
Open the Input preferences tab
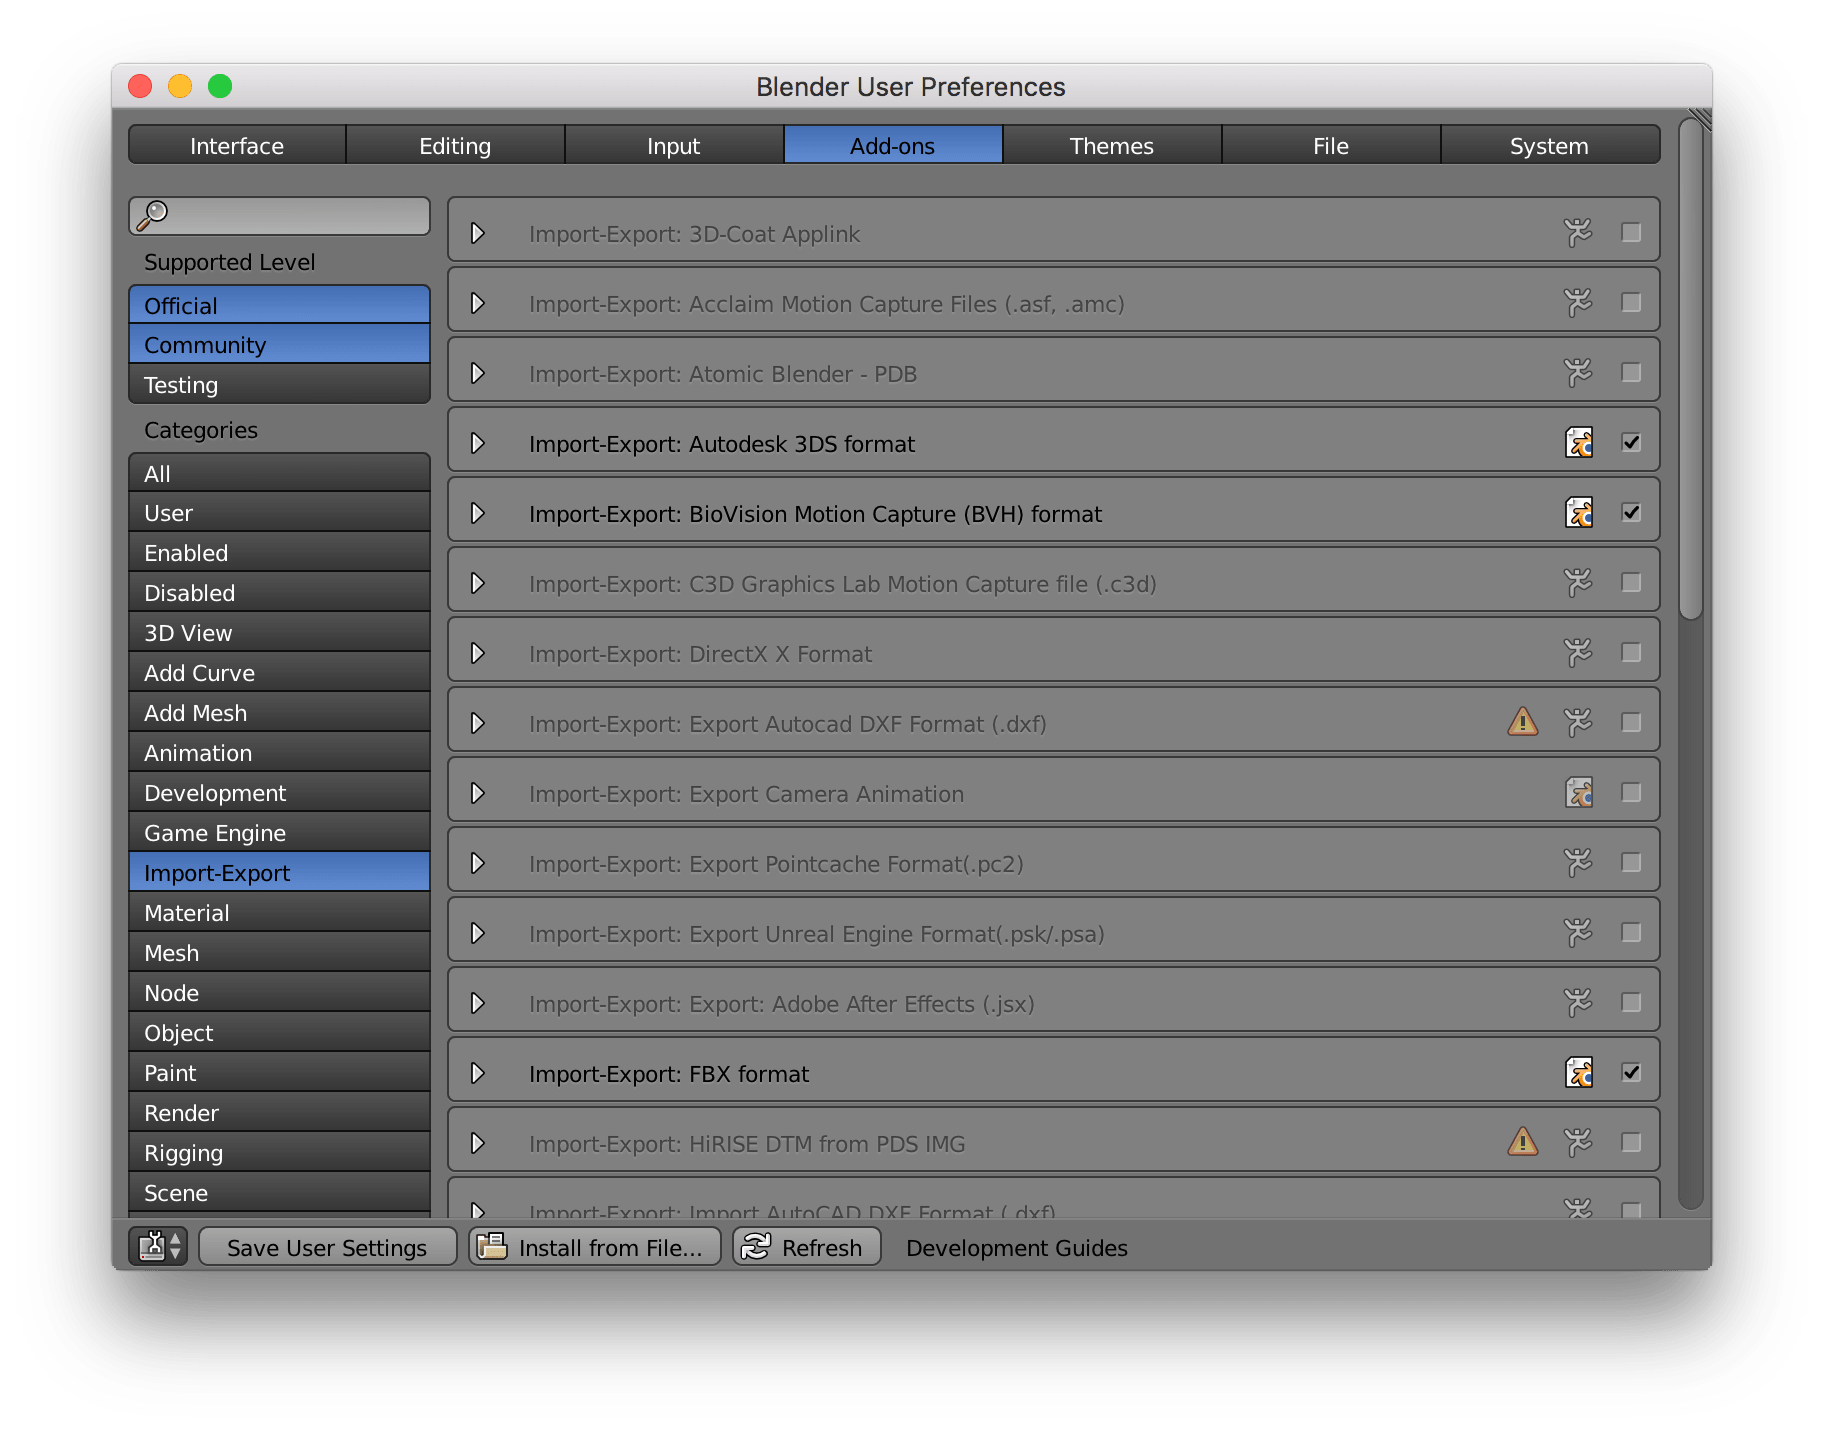(673, 145)
